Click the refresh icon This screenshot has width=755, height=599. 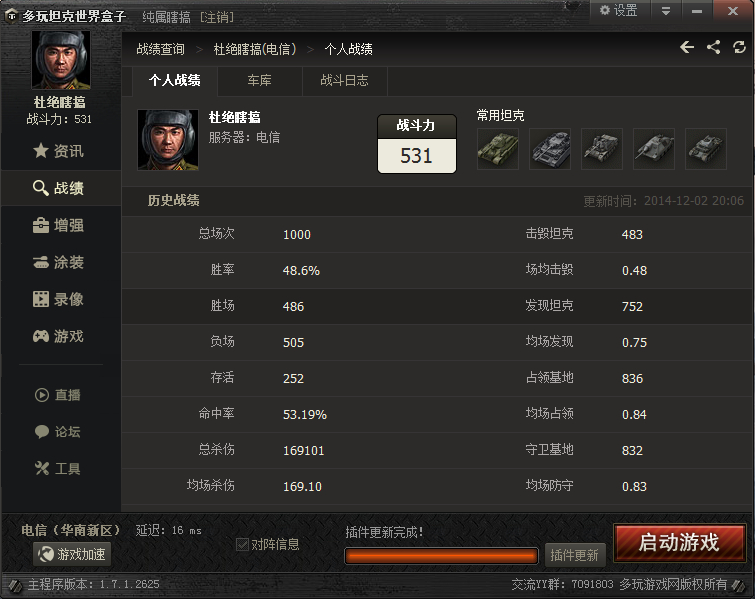point(739,47)
